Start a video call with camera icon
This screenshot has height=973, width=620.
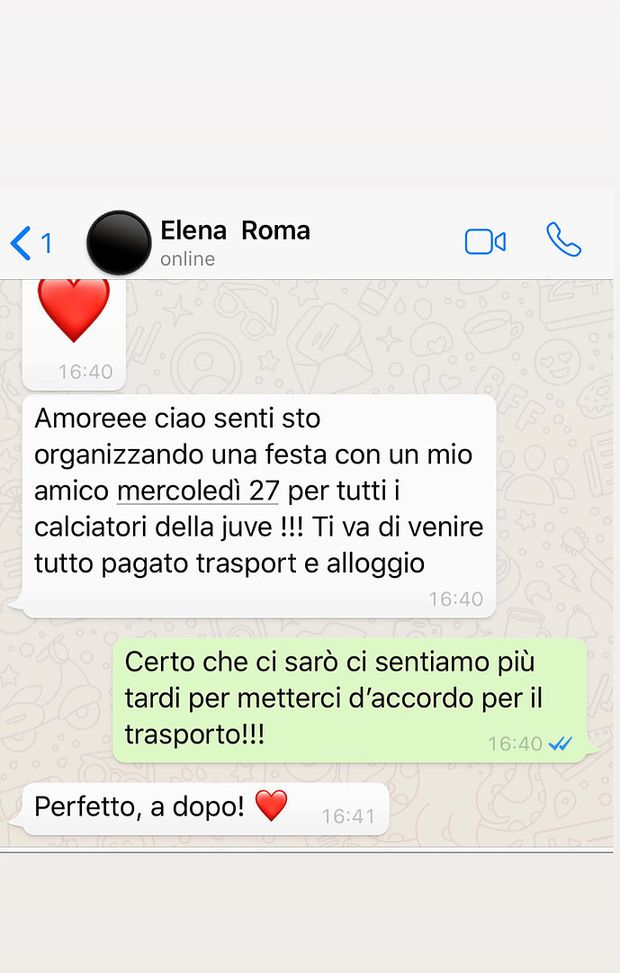(x=485, y=242)
